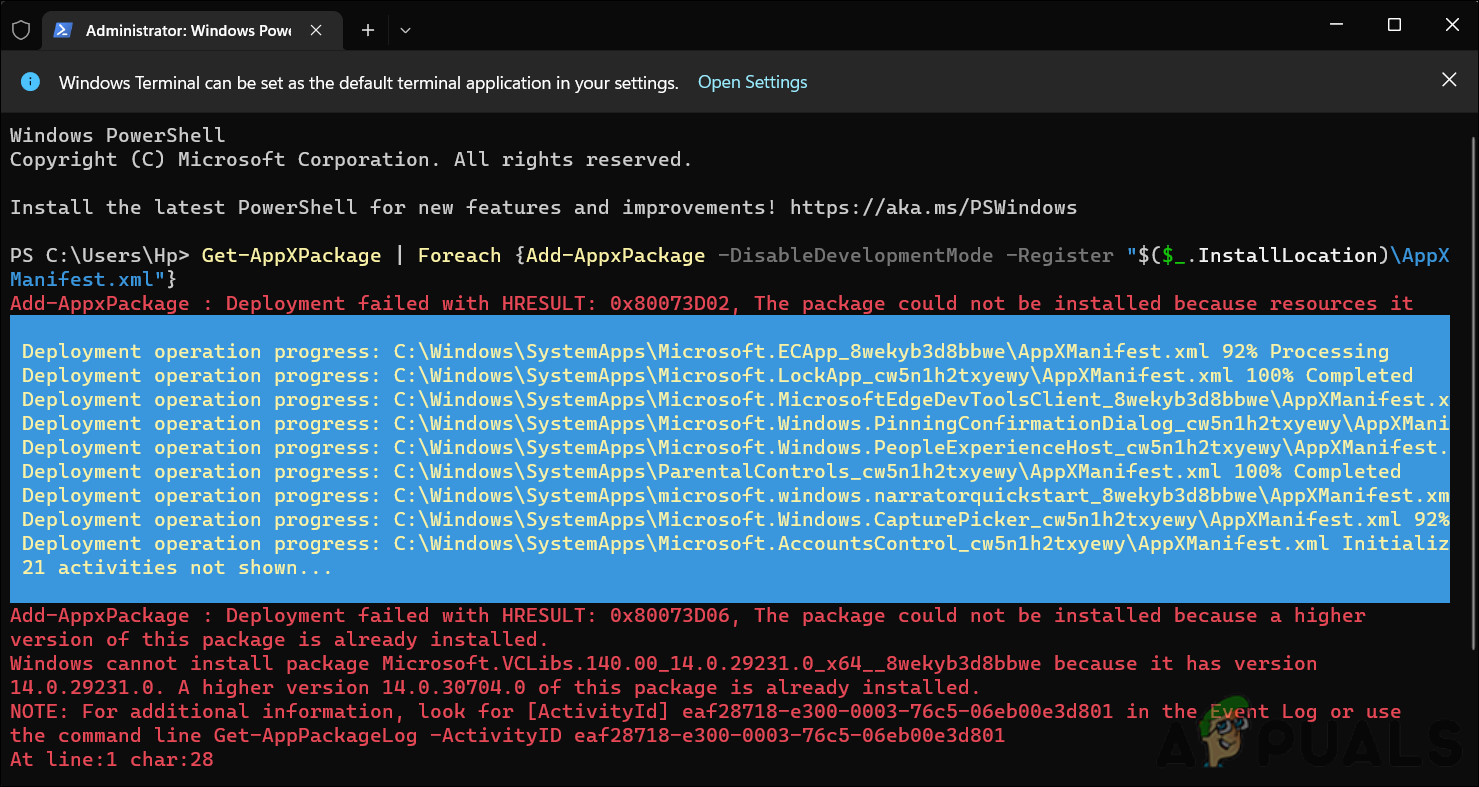This screenshot has width=1479, height=787.
Task: Close the Administrator: Windows PowerShell tab
Action: coord(317,30)
